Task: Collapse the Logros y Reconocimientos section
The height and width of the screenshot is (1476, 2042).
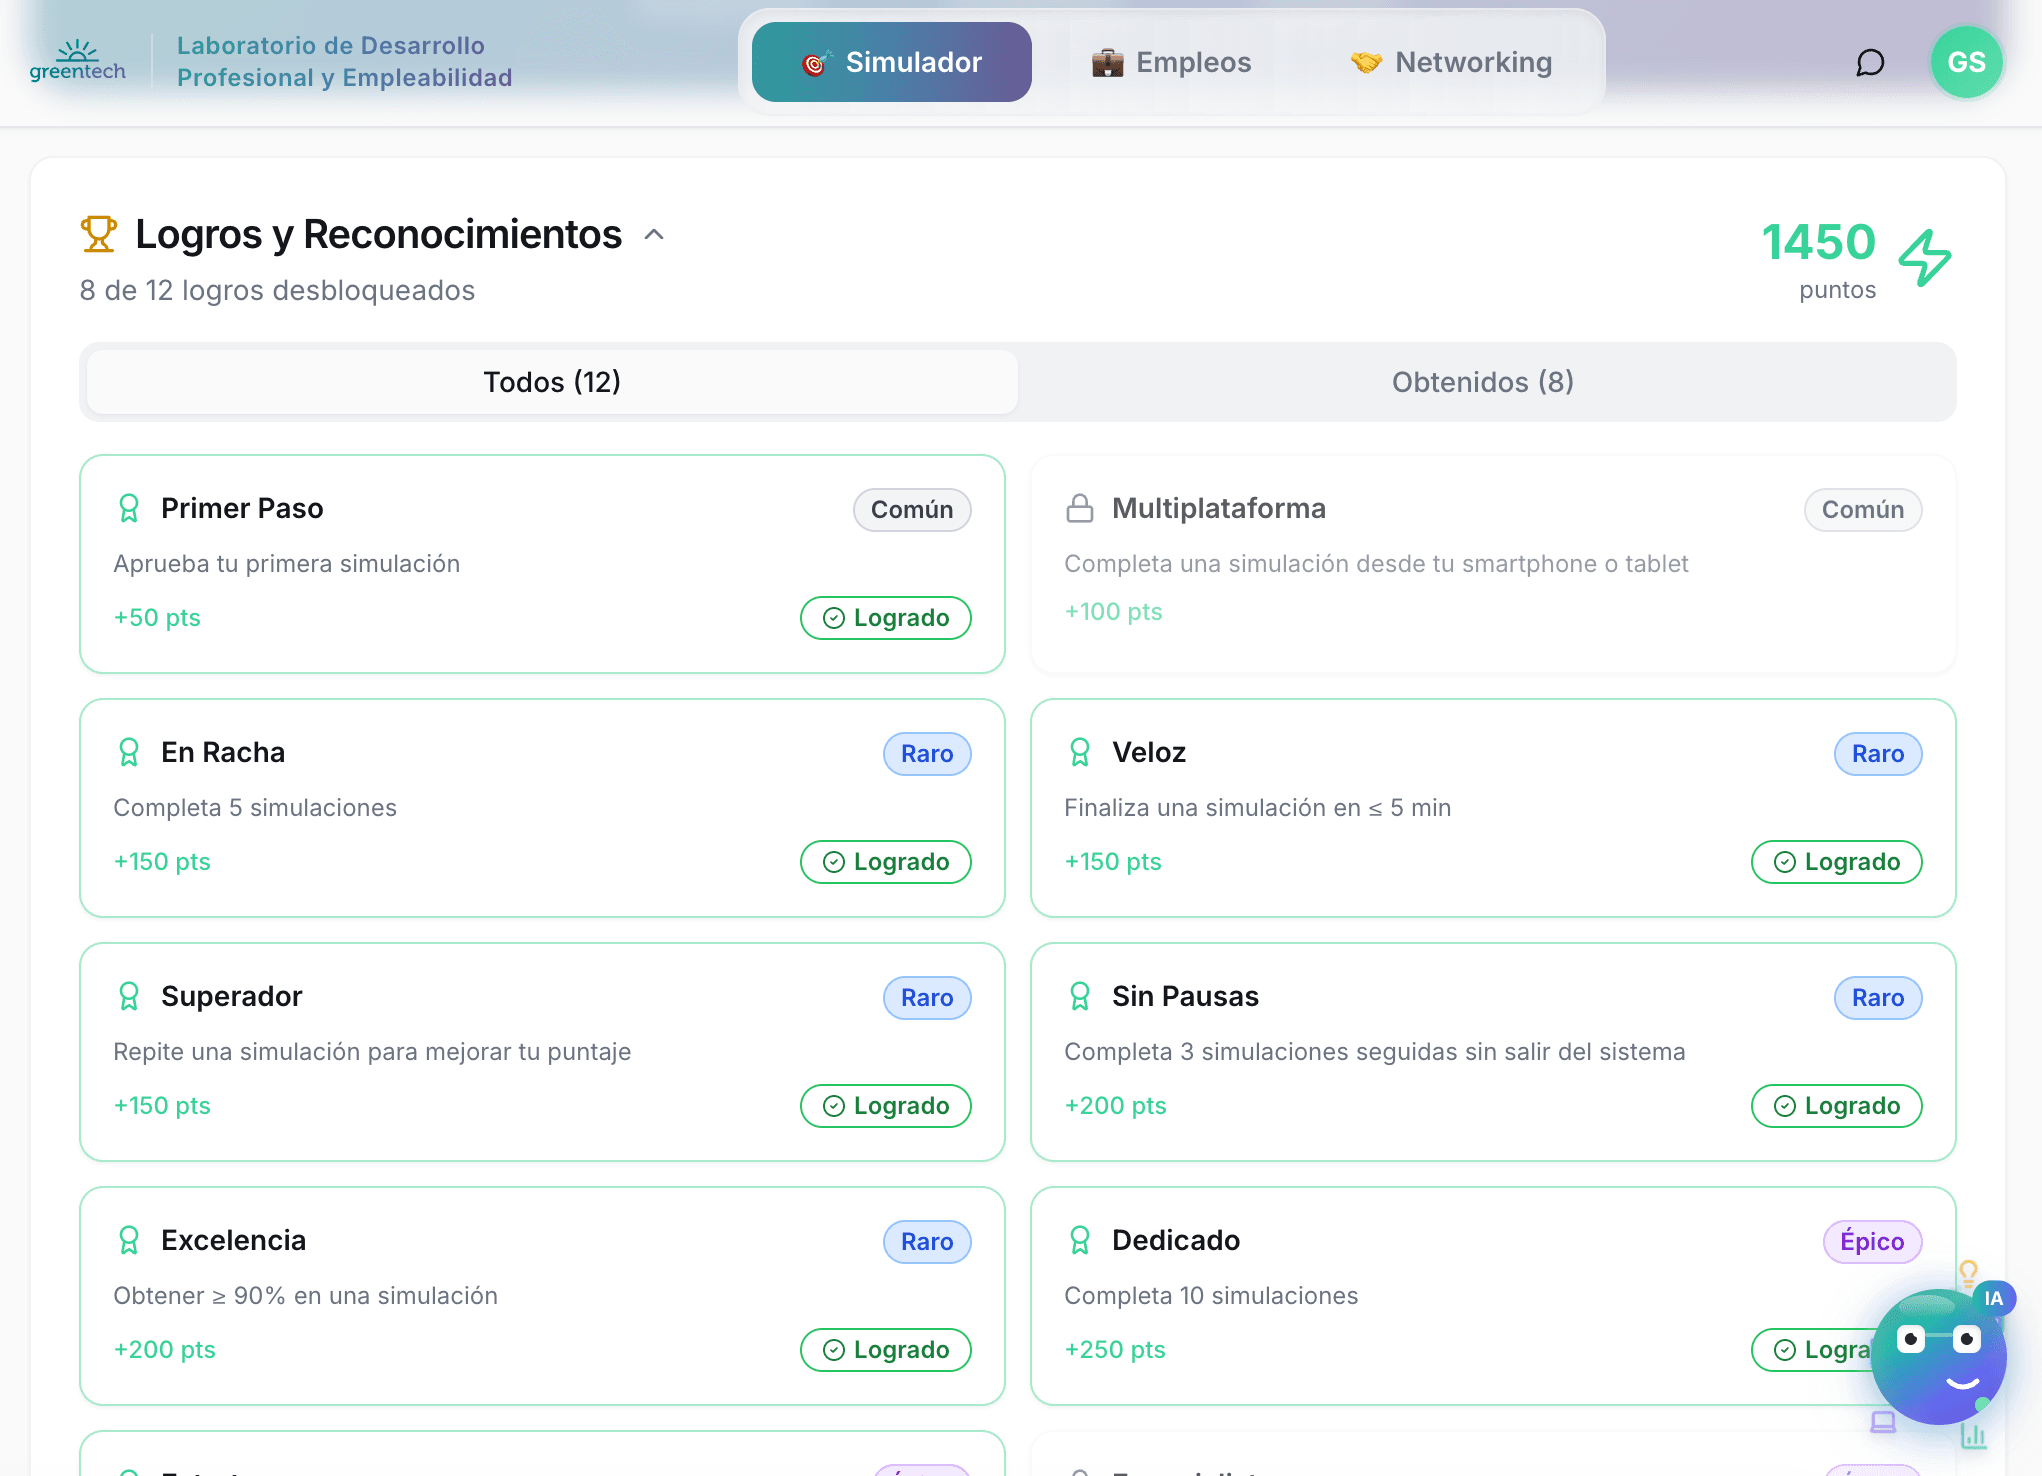Action: [x=654, y=235]
